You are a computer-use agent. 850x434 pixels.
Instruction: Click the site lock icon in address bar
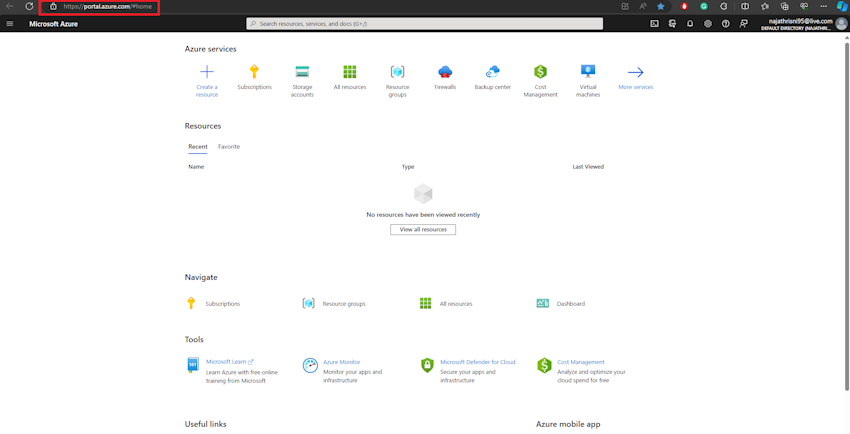click(x=53, y=7)
